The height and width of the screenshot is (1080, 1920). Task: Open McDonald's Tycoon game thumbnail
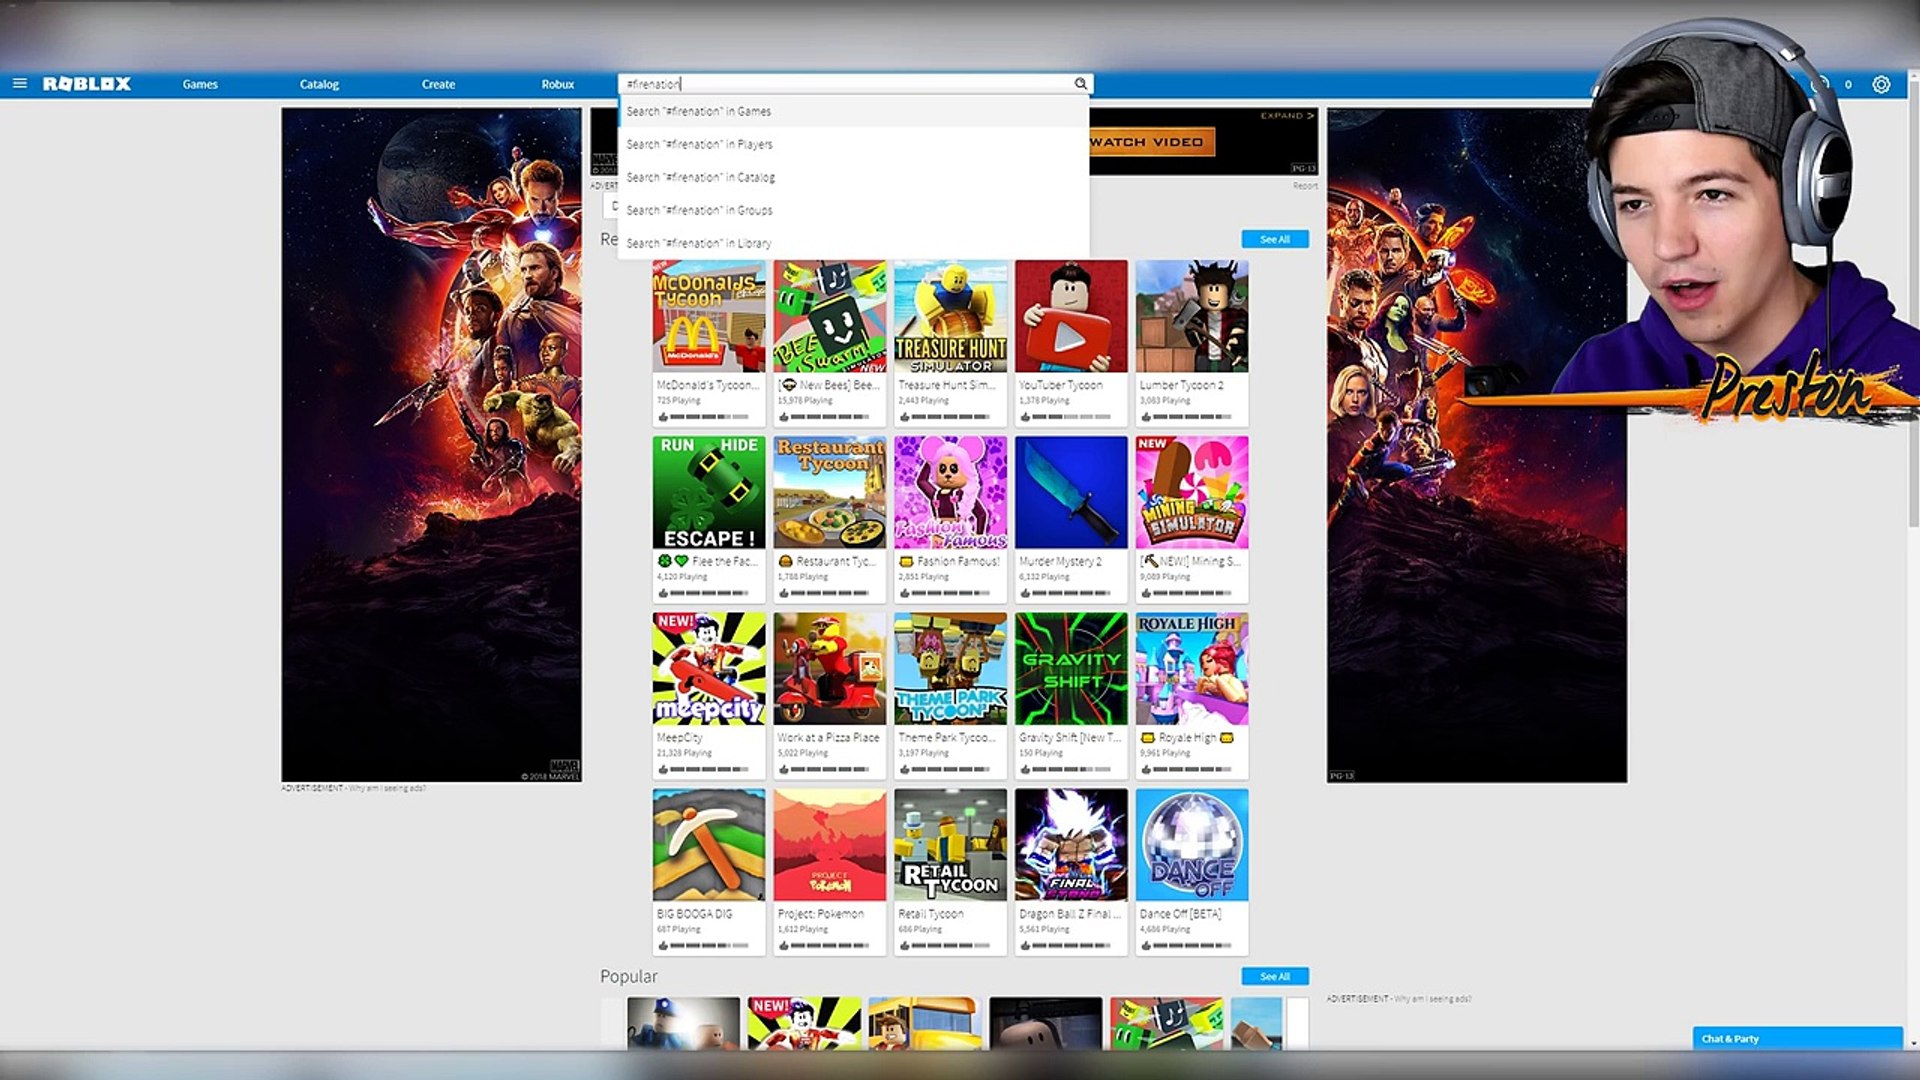(x=709, y=316)
